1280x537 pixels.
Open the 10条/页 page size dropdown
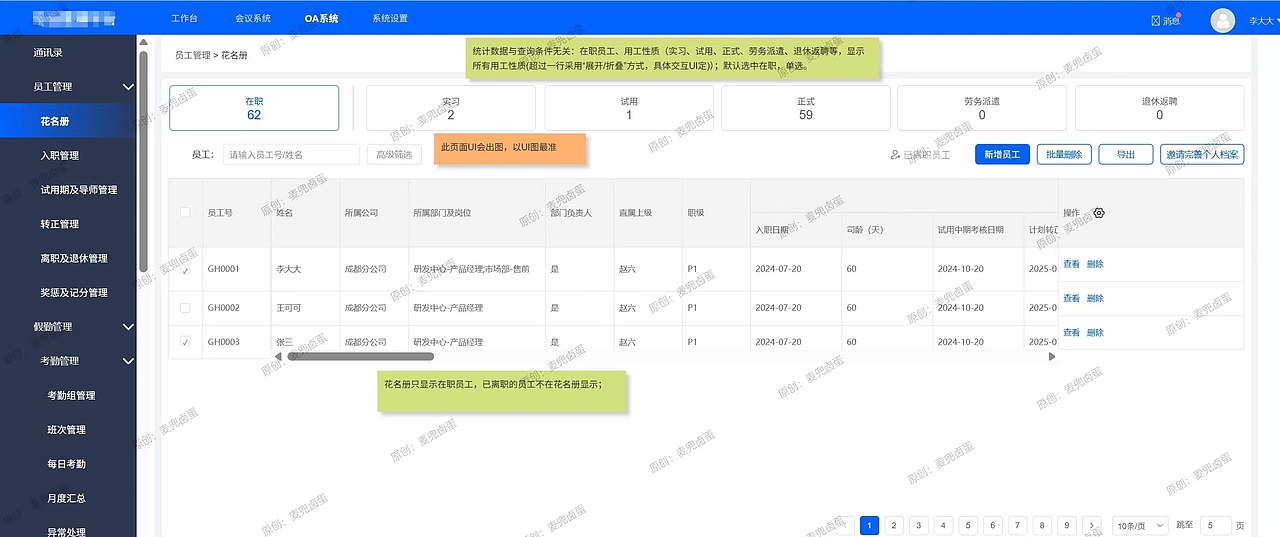[x=1141, y=525]
